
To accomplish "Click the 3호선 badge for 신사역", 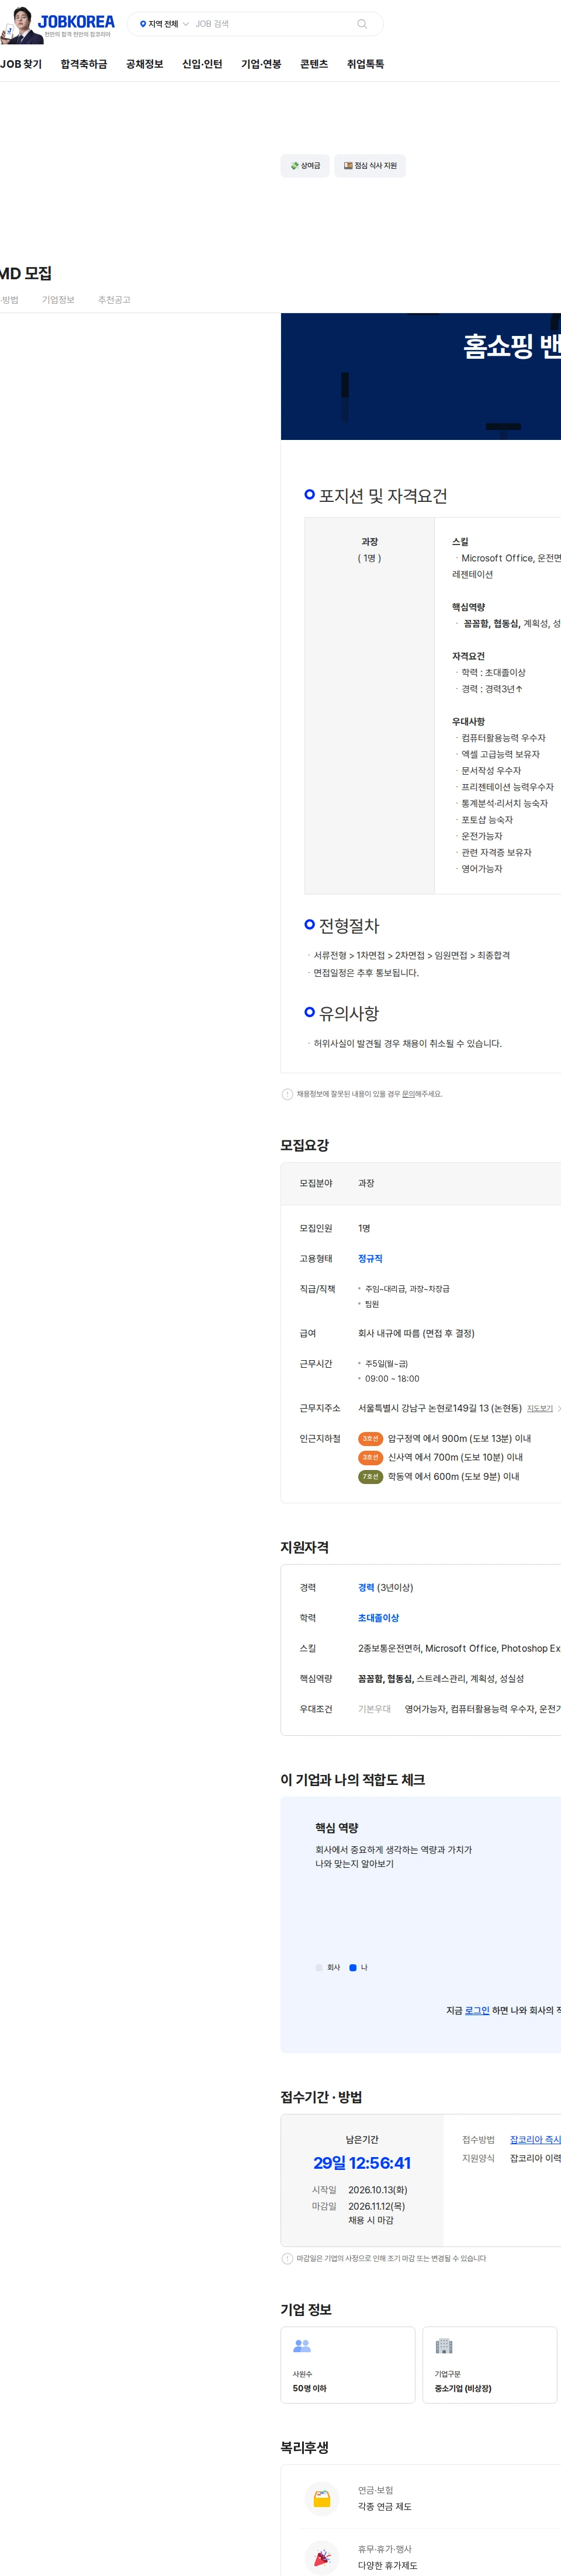I will 371,1458.
